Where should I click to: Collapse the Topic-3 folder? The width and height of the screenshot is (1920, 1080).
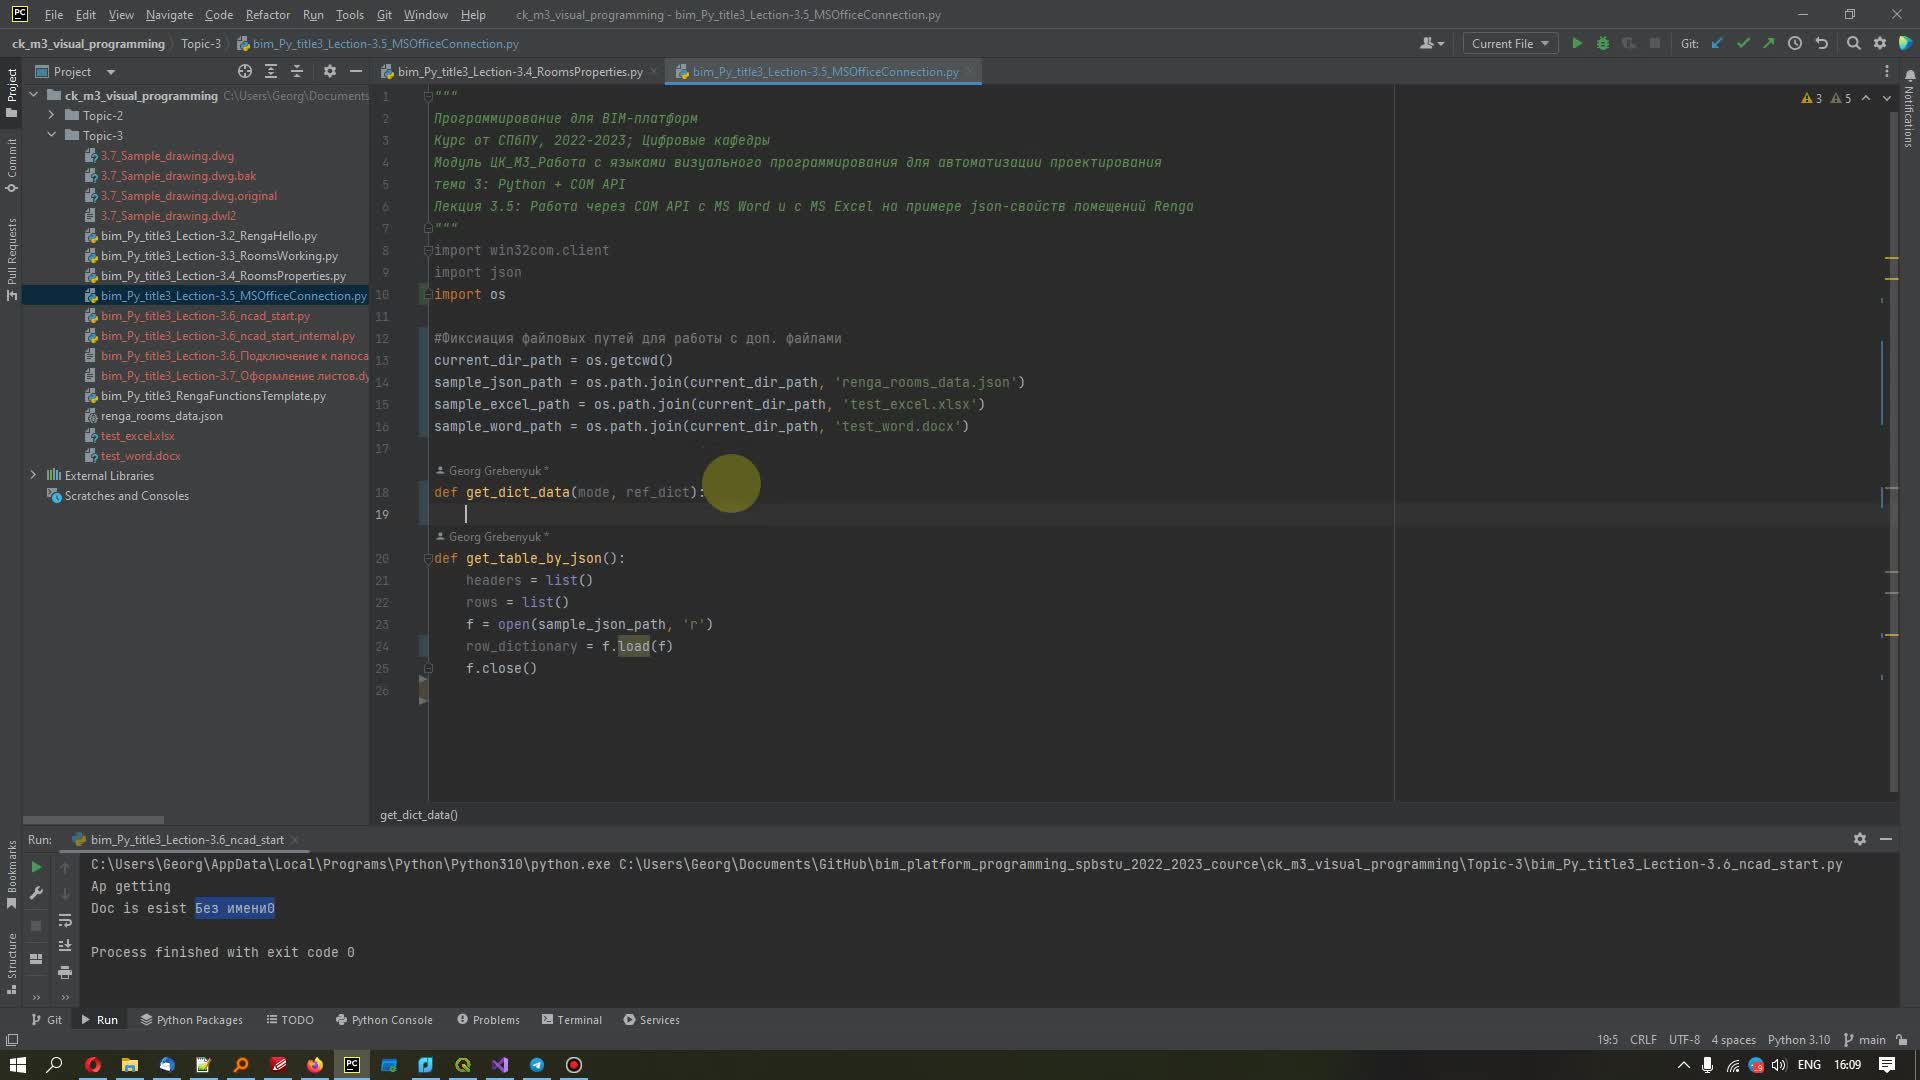51,135
